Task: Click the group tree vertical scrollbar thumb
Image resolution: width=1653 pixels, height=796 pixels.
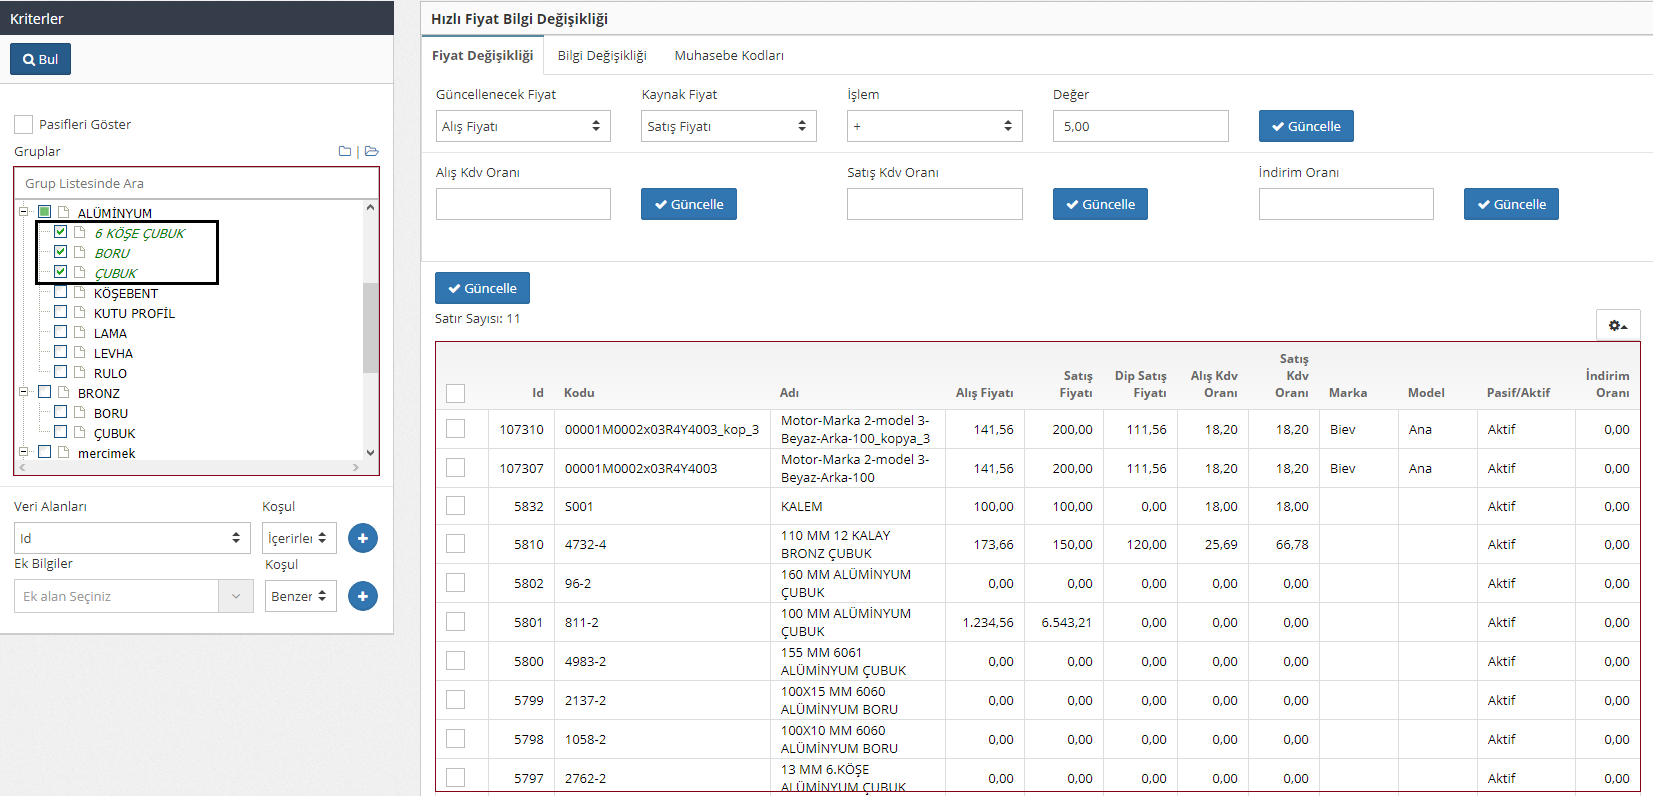Action: pos(370,327)
